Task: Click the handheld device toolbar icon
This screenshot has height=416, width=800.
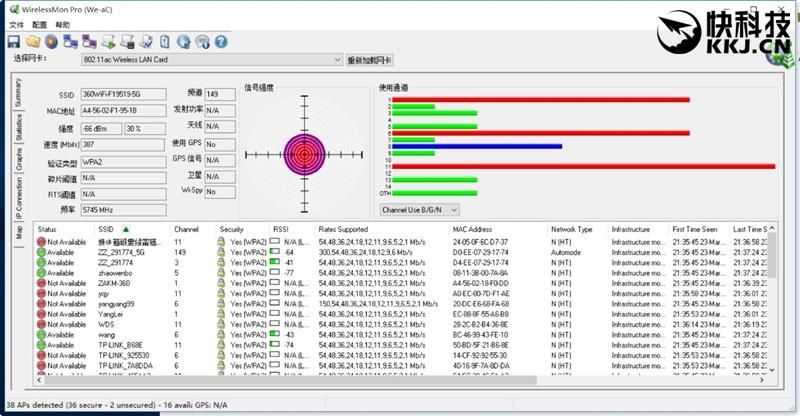Action: pyautogui.click(x=165, y=42)
